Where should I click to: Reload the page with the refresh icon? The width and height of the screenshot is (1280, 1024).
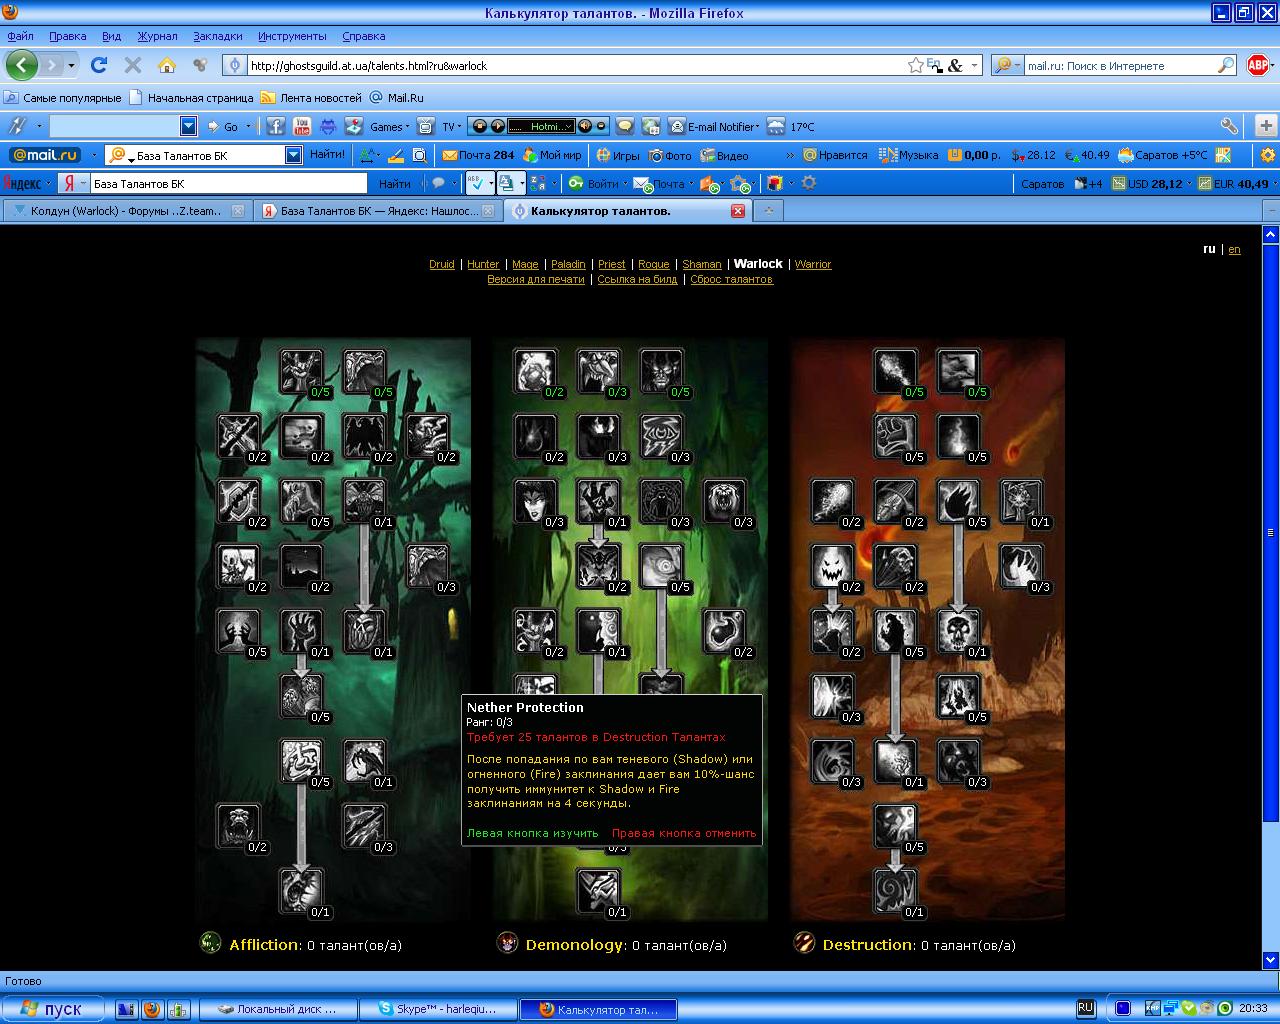(x=98, y=65)
